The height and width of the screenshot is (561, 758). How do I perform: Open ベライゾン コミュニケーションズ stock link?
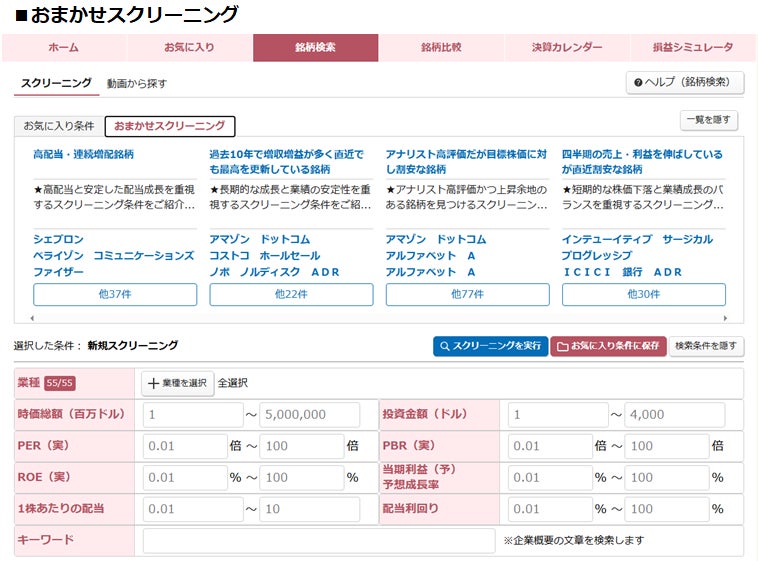point(114,256)
